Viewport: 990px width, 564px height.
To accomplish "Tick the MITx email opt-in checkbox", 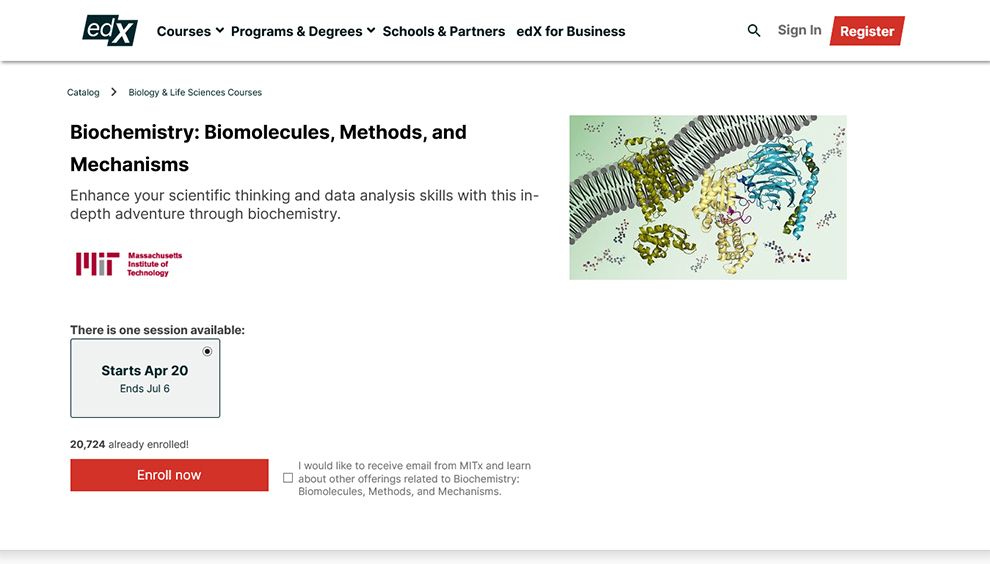I will tap(288, 478).
